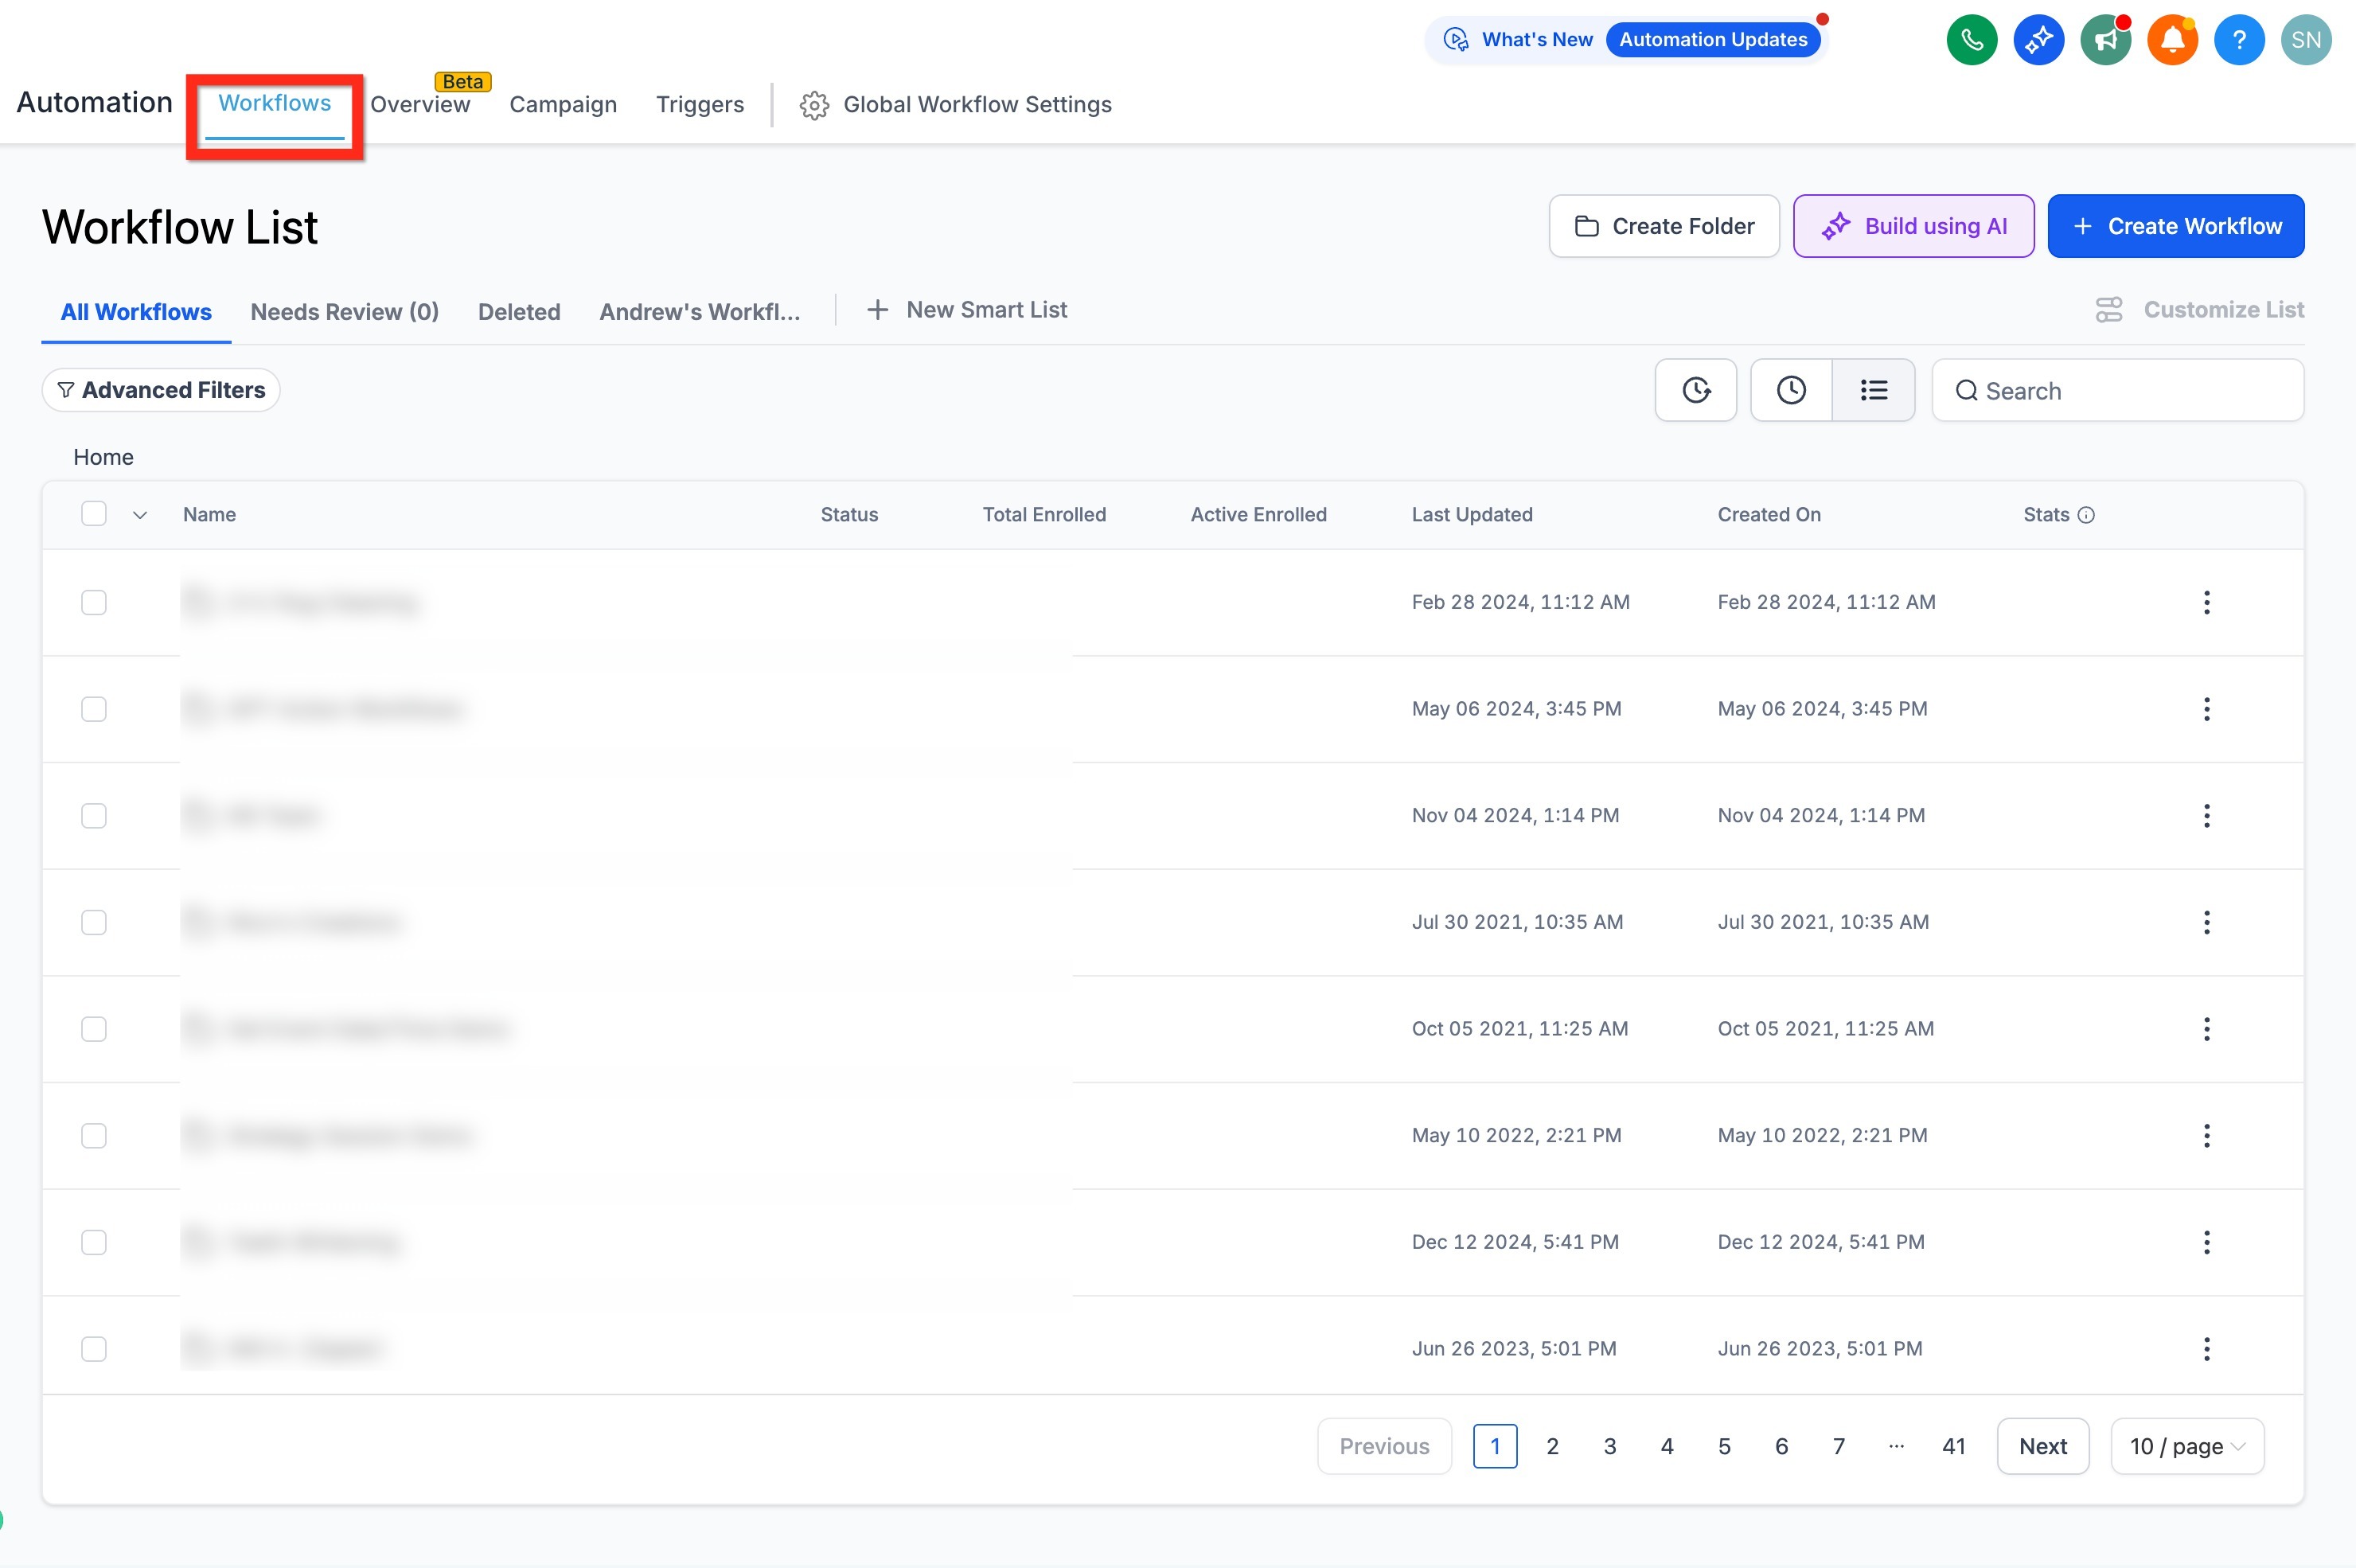Go to the Next page

[2043, 1446]
